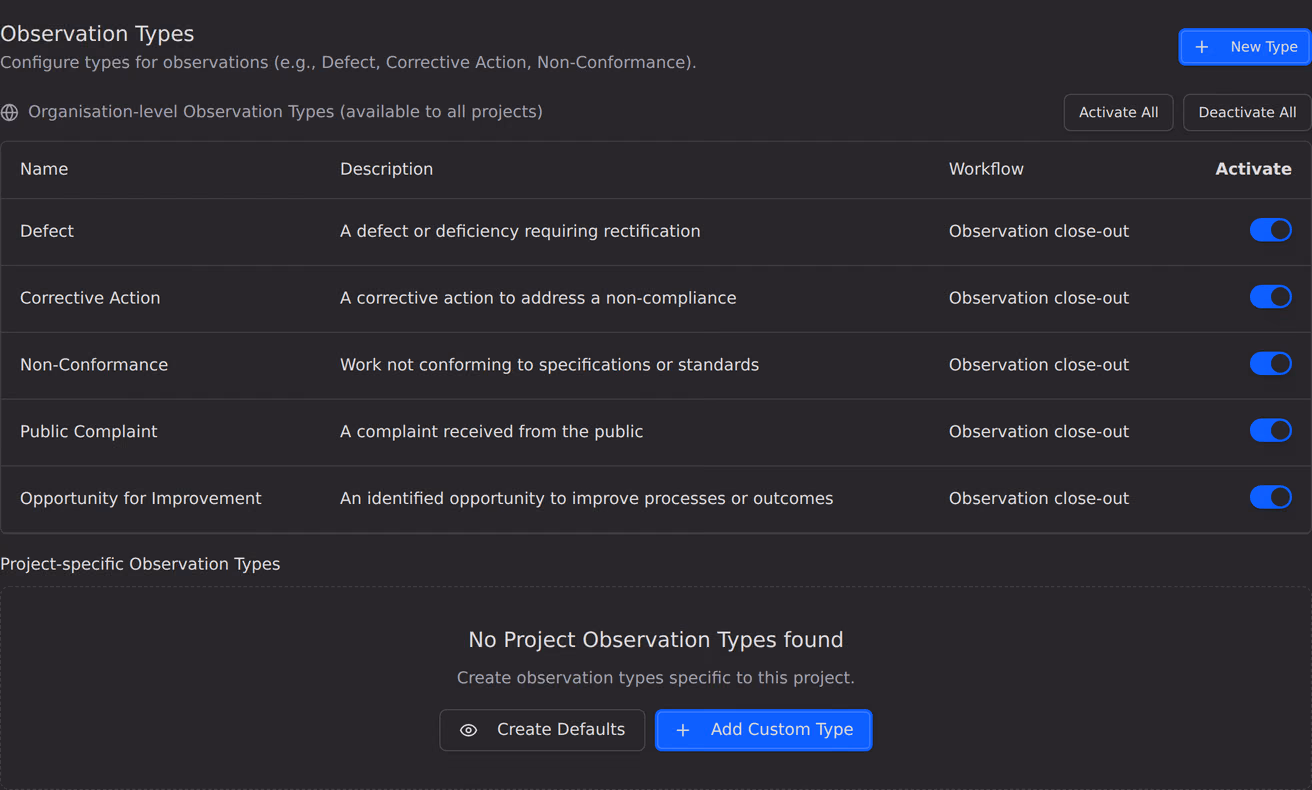Click the Description column header

pos(386,169)
